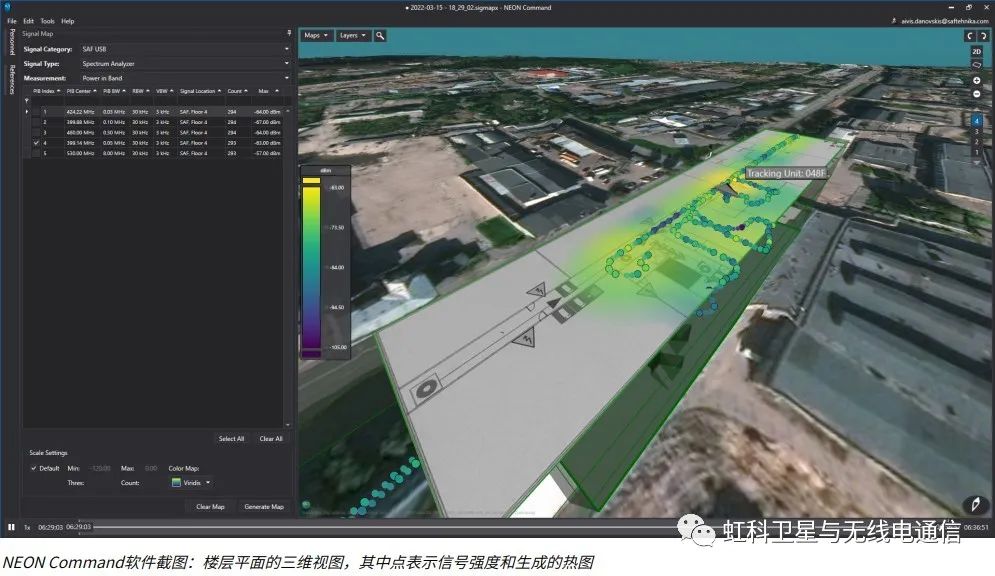Select the -63.00 dBm max cell
The height and width of the screenshot is (576, 995).
click(267, 143)
